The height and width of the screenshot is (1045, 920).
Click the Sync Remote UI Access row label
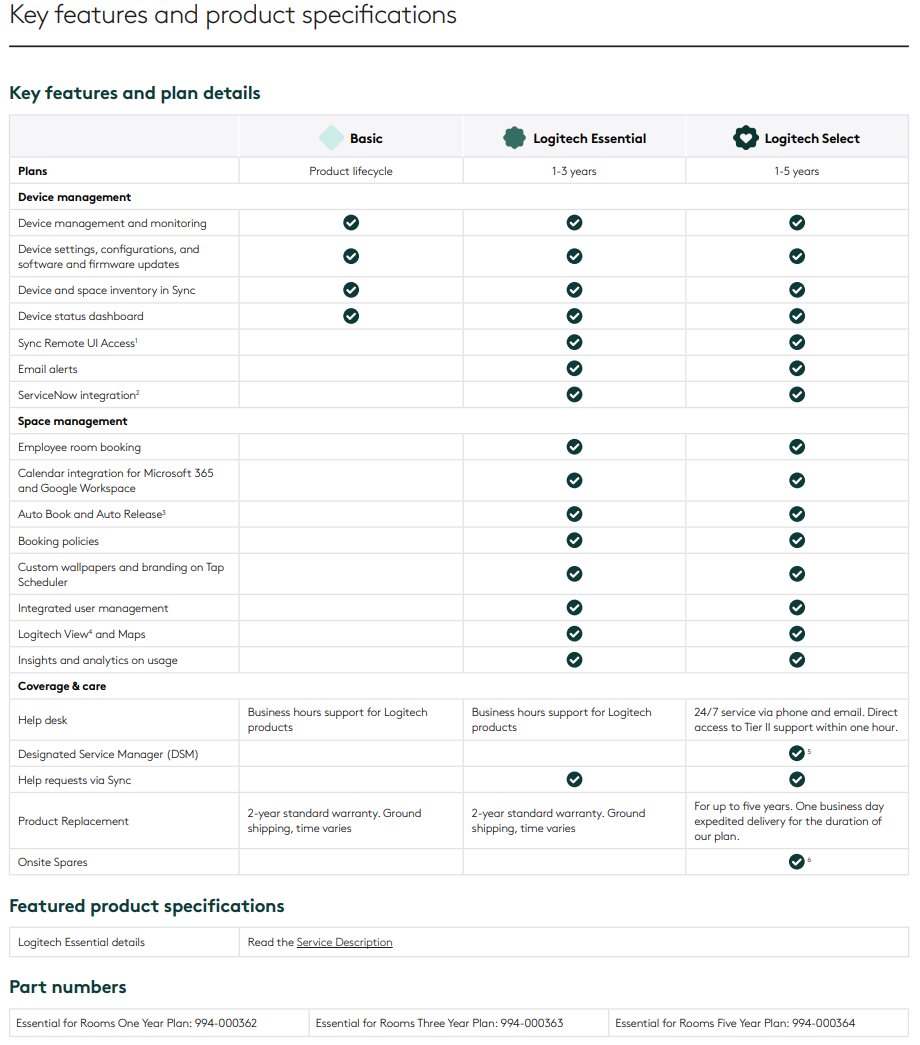77,343
